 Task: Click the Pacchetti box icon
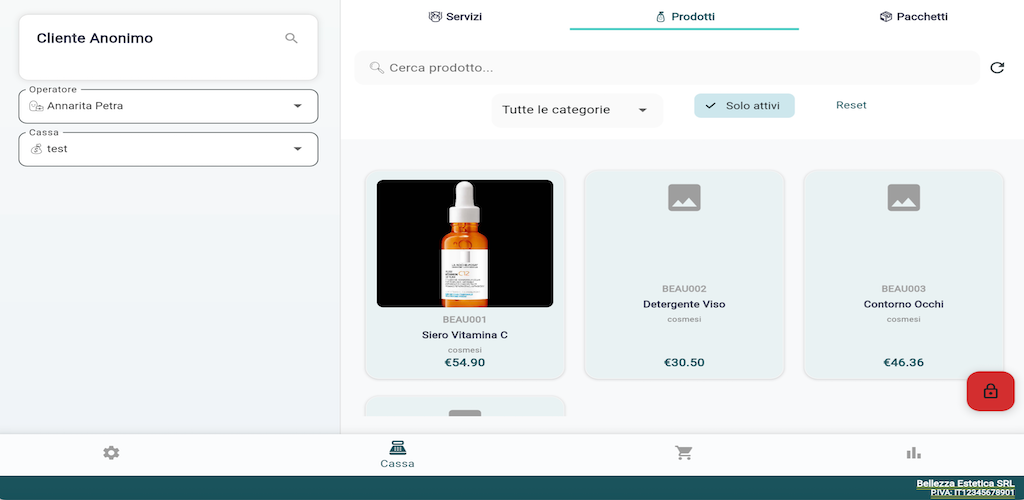click(x=886, y=16)
